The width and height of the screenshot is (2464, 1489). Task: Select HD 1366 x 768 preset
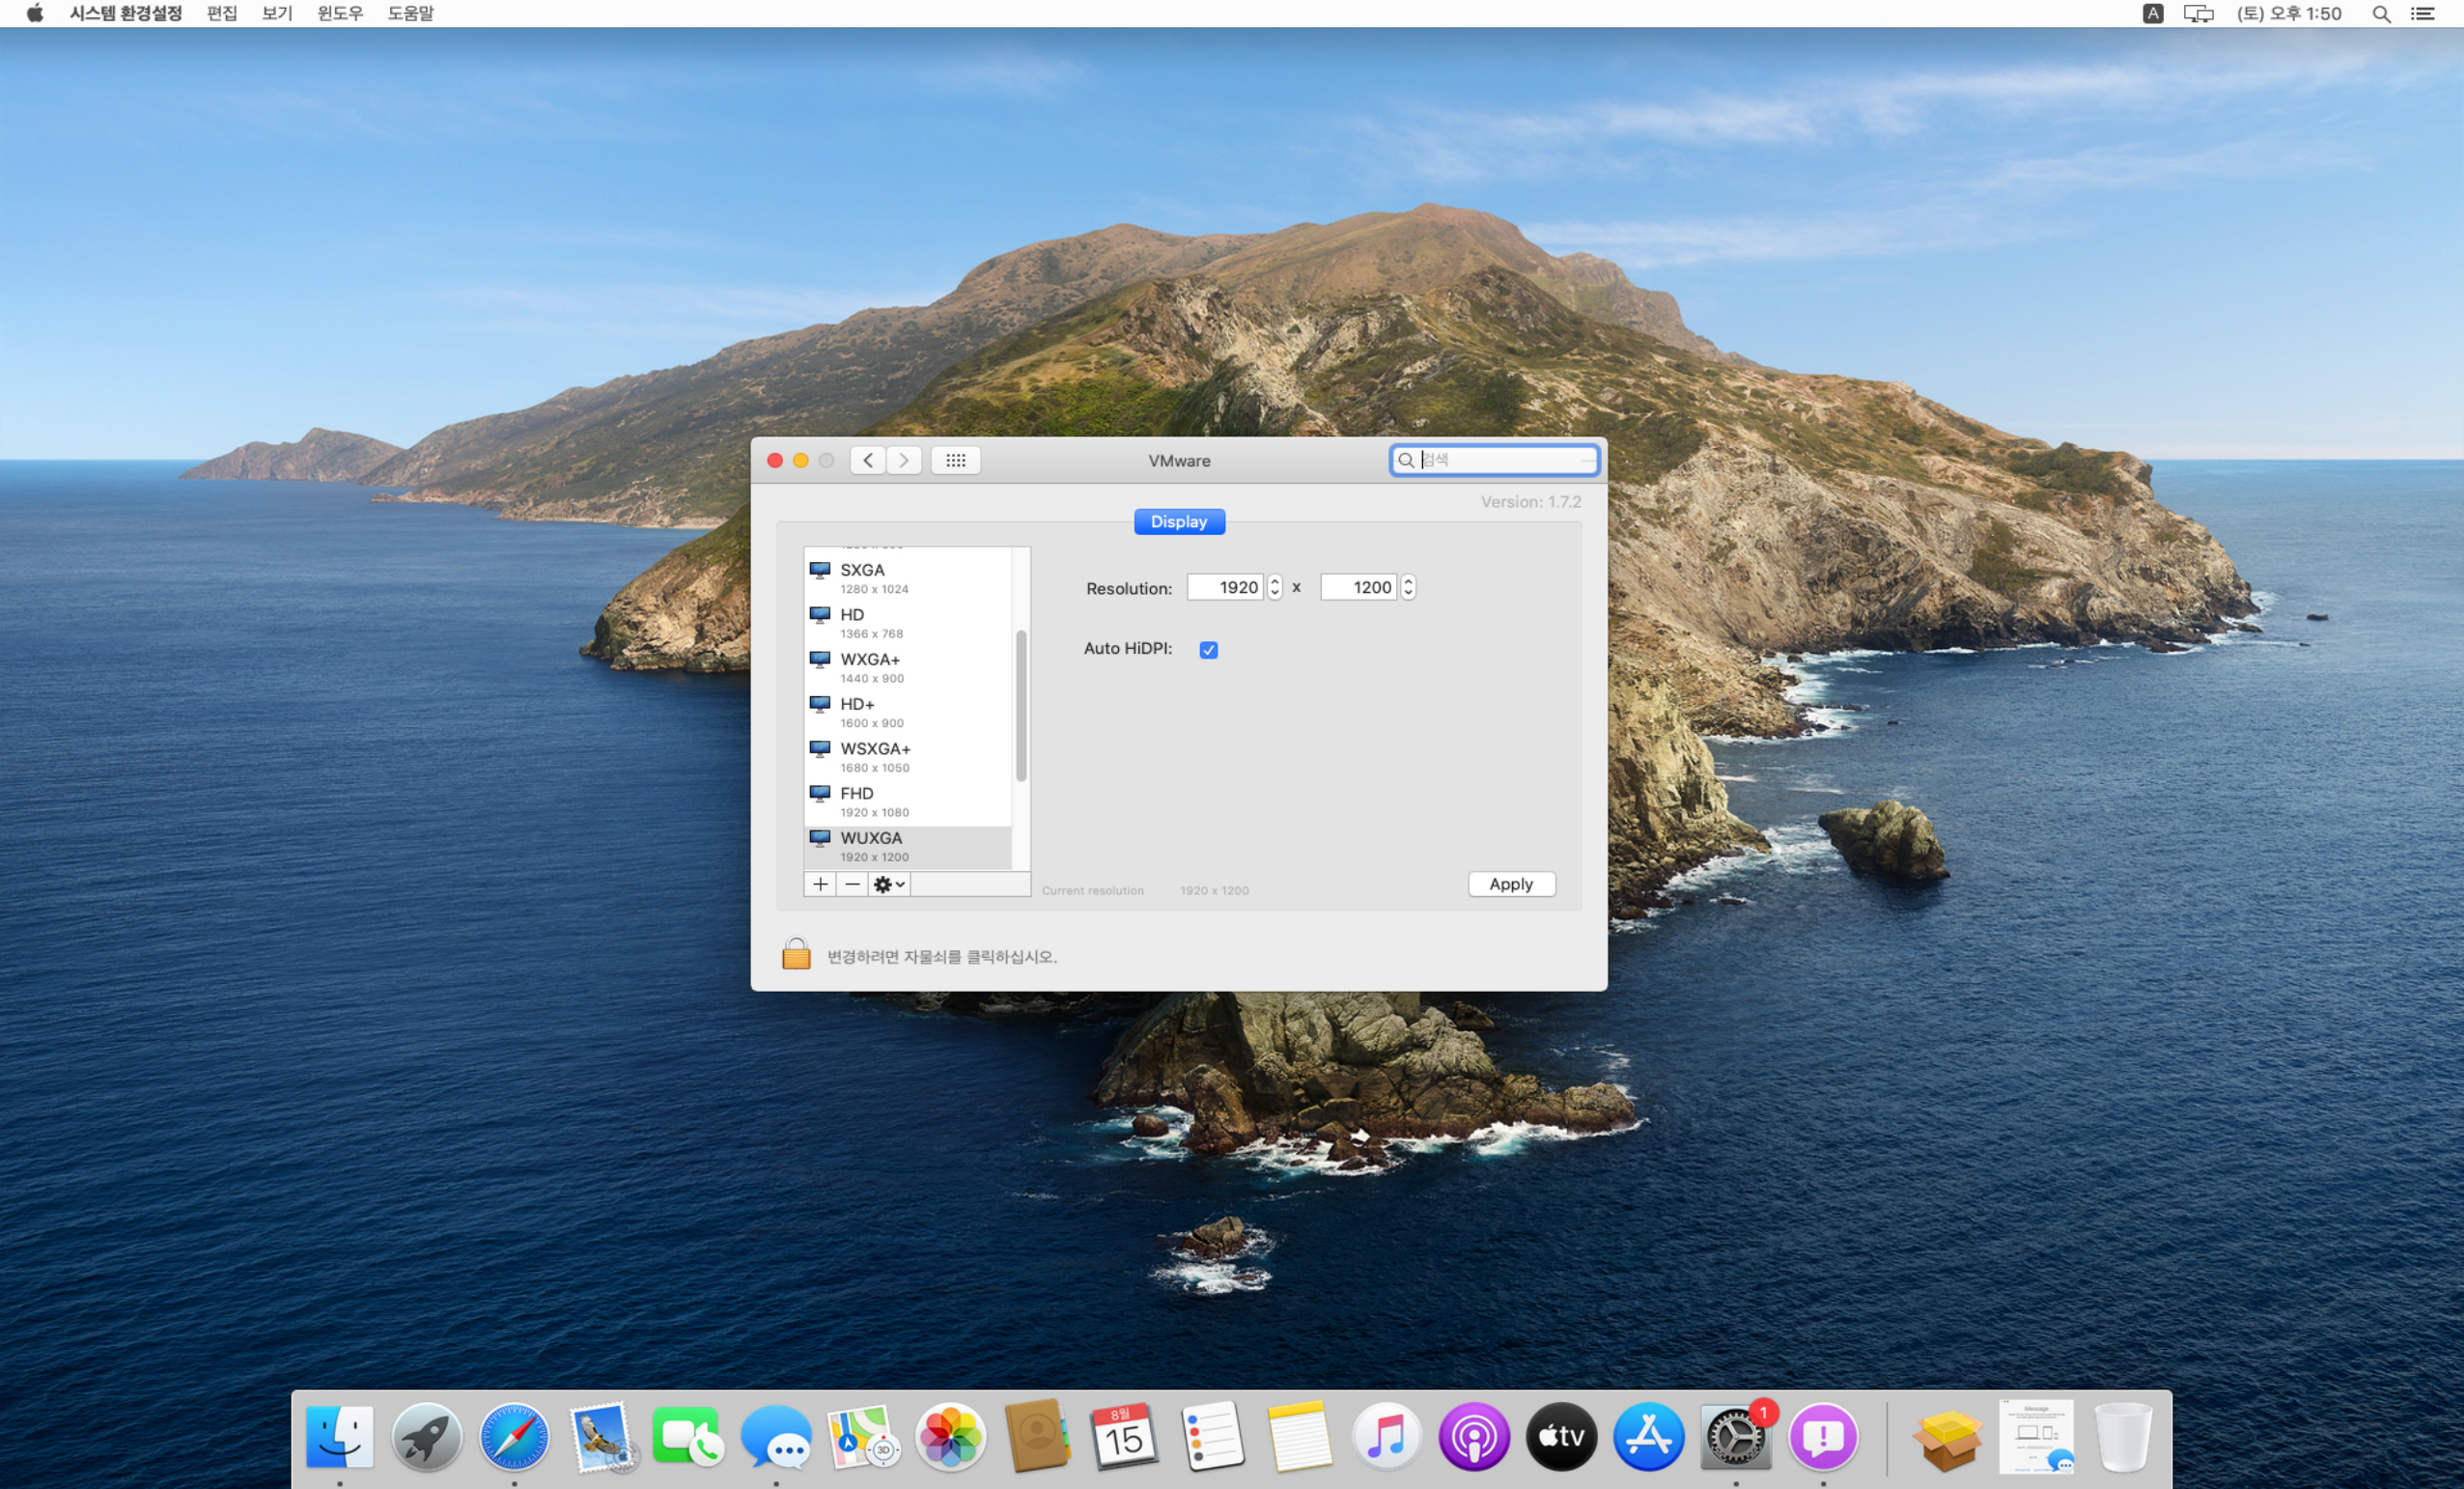click(908, 623)
